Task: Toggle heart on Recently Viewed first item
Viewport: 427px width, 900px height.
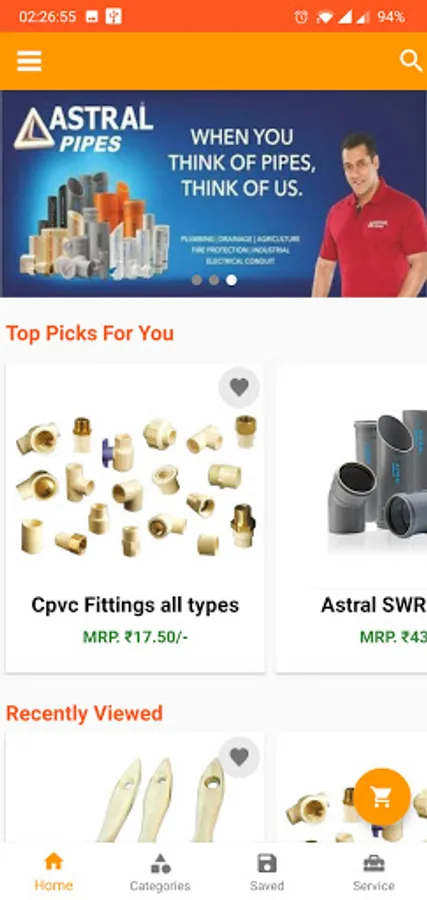Action: [x=239, y=757]
